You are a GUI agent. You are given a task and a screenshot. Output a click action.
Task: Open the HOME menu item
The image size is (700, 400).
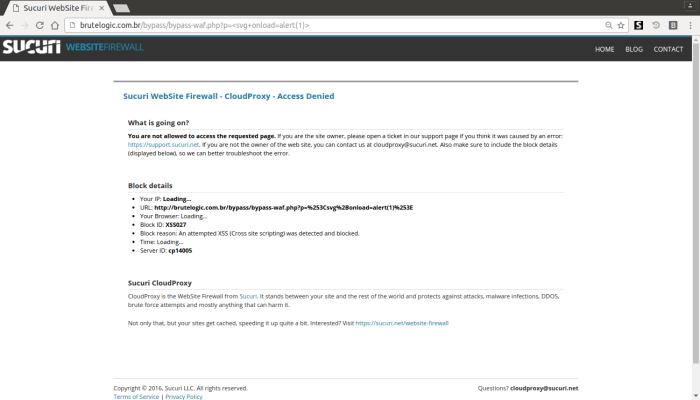(x=604, y=49)
